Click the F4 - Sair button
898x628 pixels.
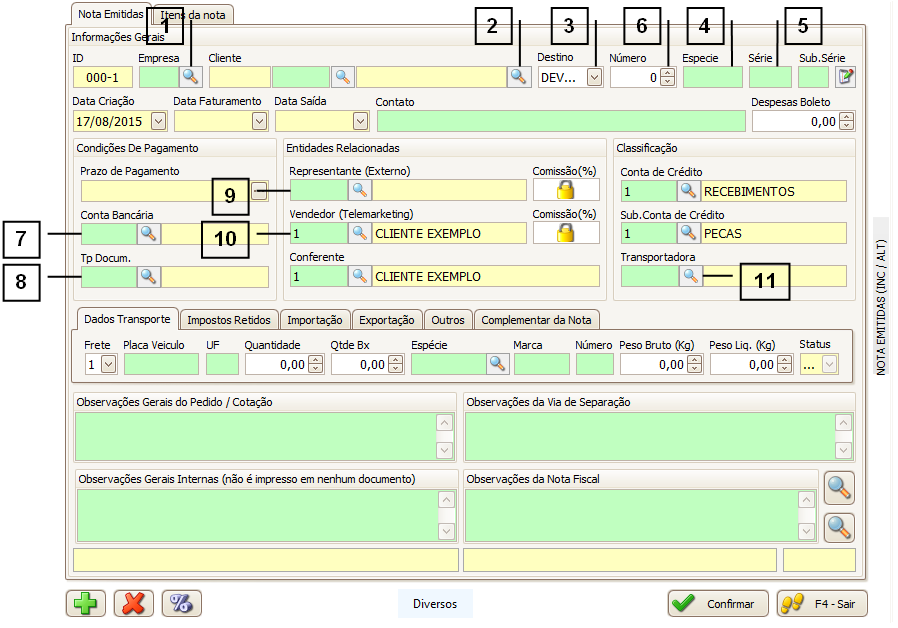[822, 604]
